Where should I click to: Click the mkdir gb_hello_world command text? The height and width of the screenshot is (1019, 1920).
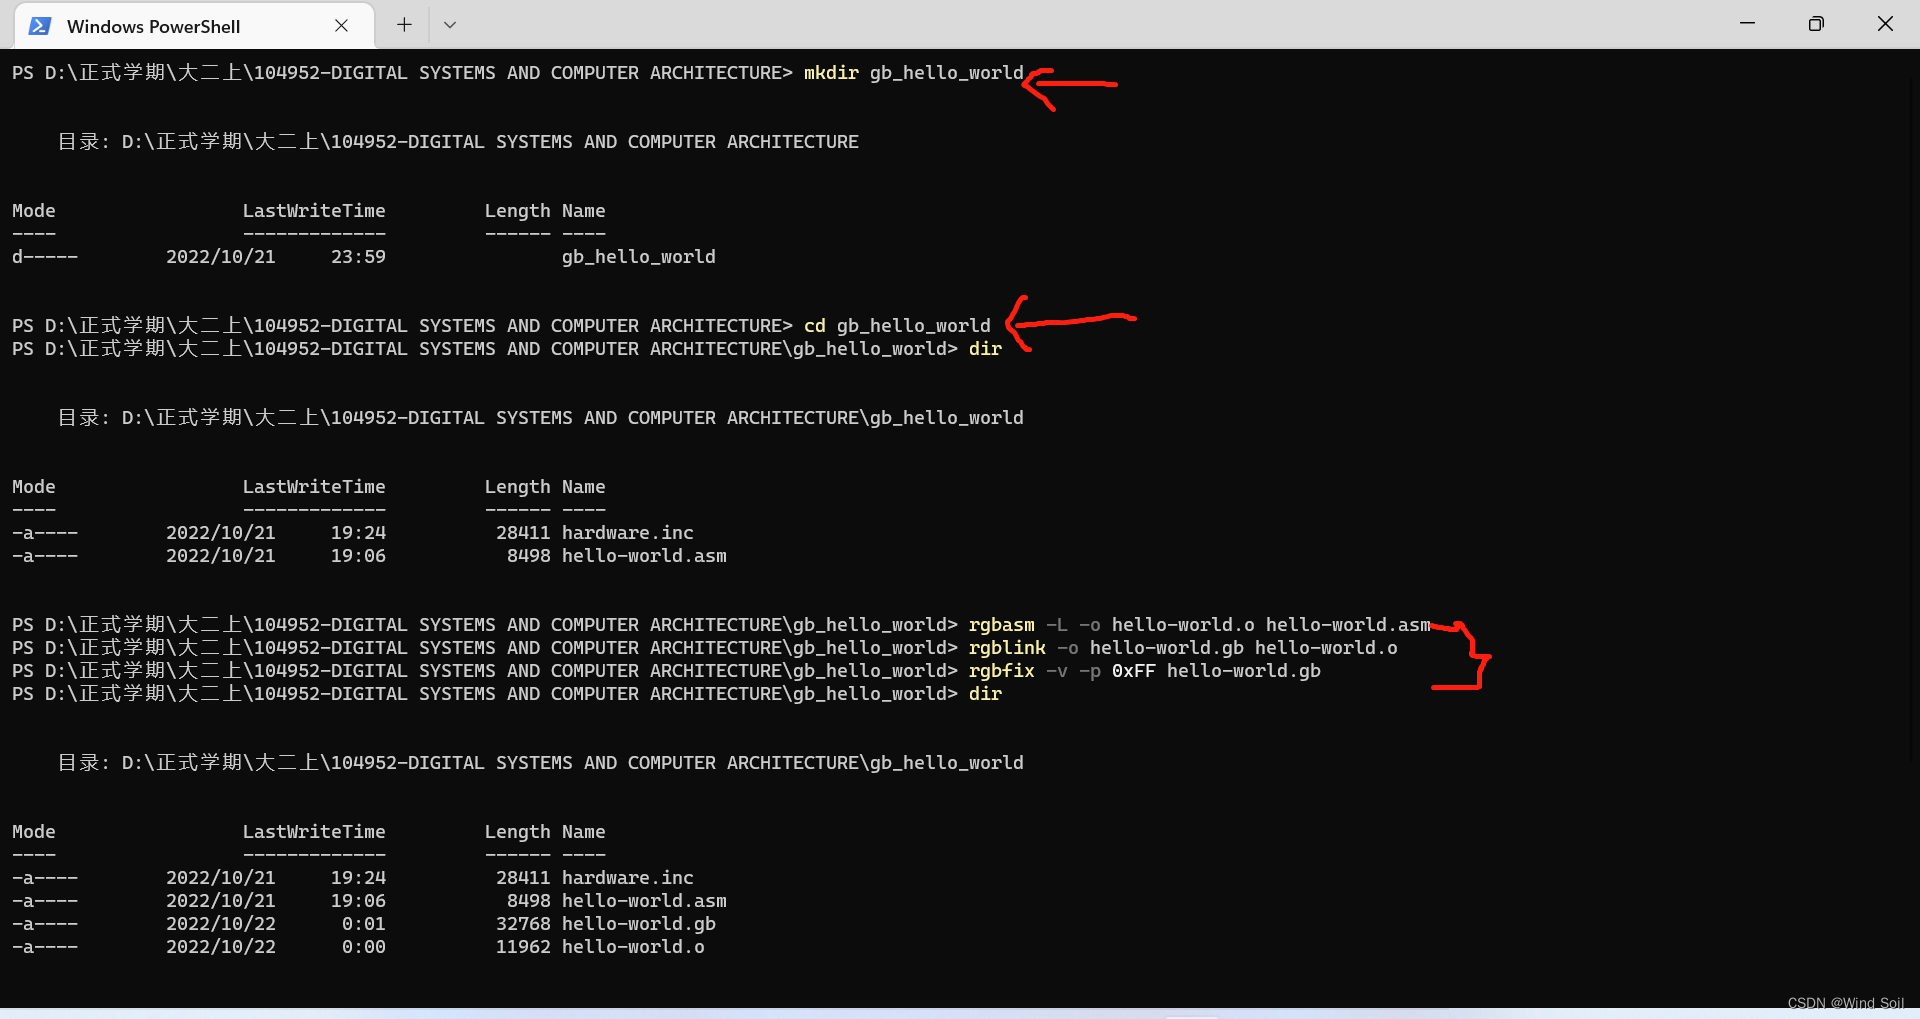912,72
